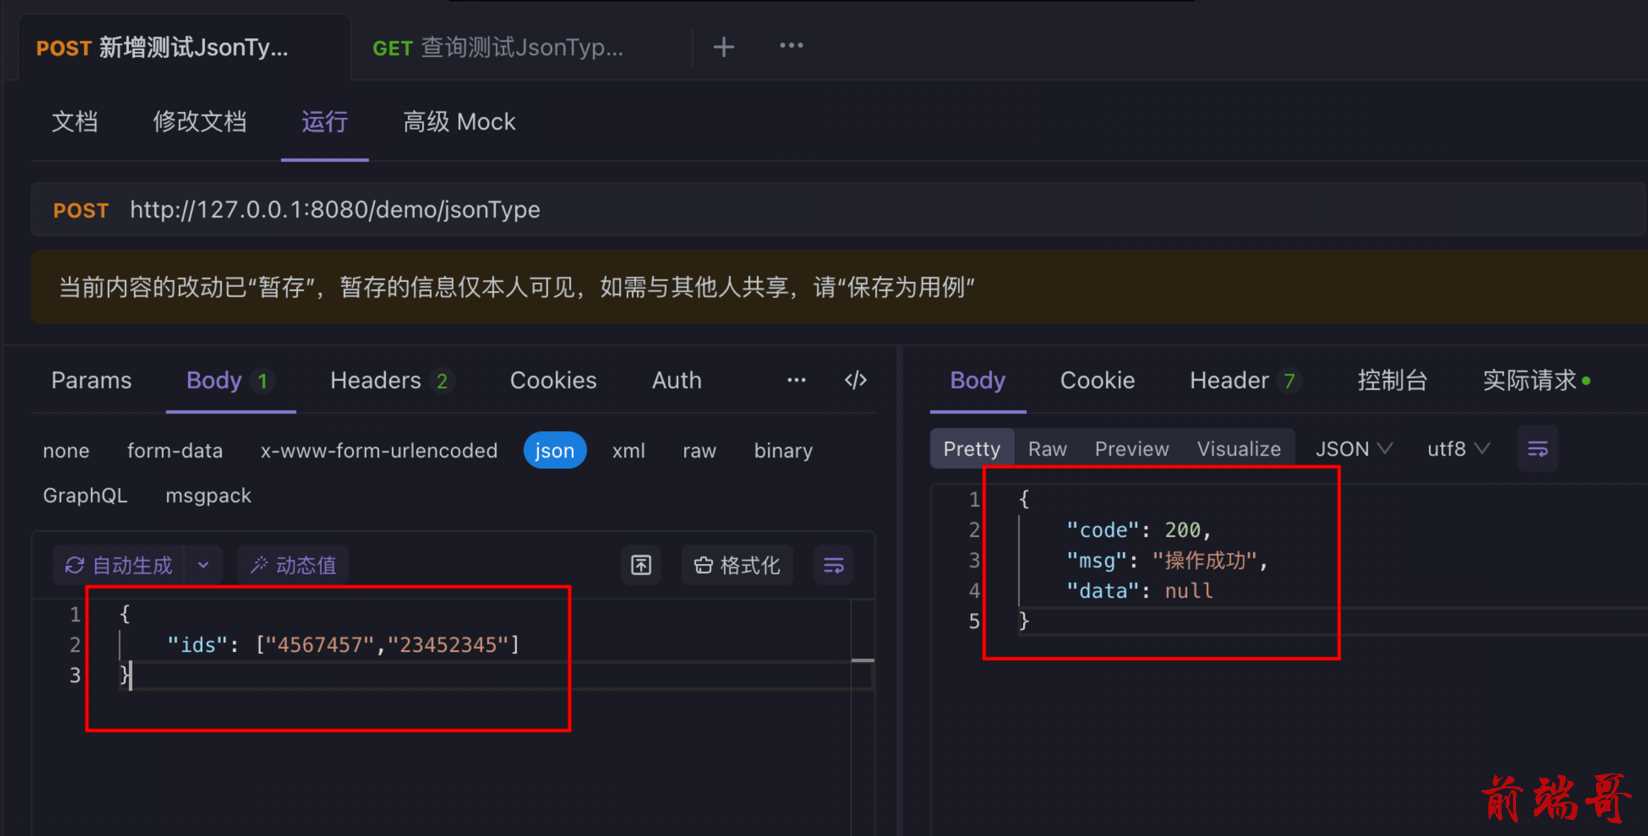Open the request Cookies tab
The height and width of the screenshot is (836, 1648).
(x=553, y=380)
